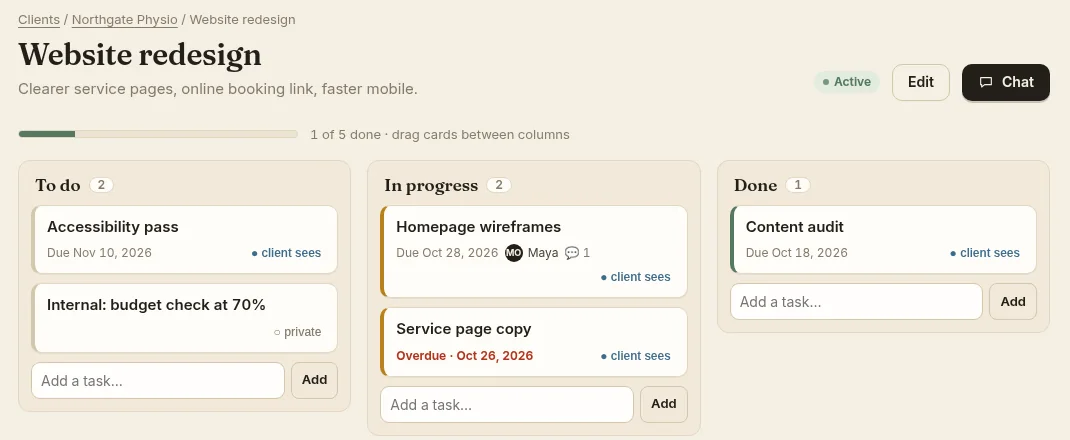Open the Service page copy card

[534, 342]
